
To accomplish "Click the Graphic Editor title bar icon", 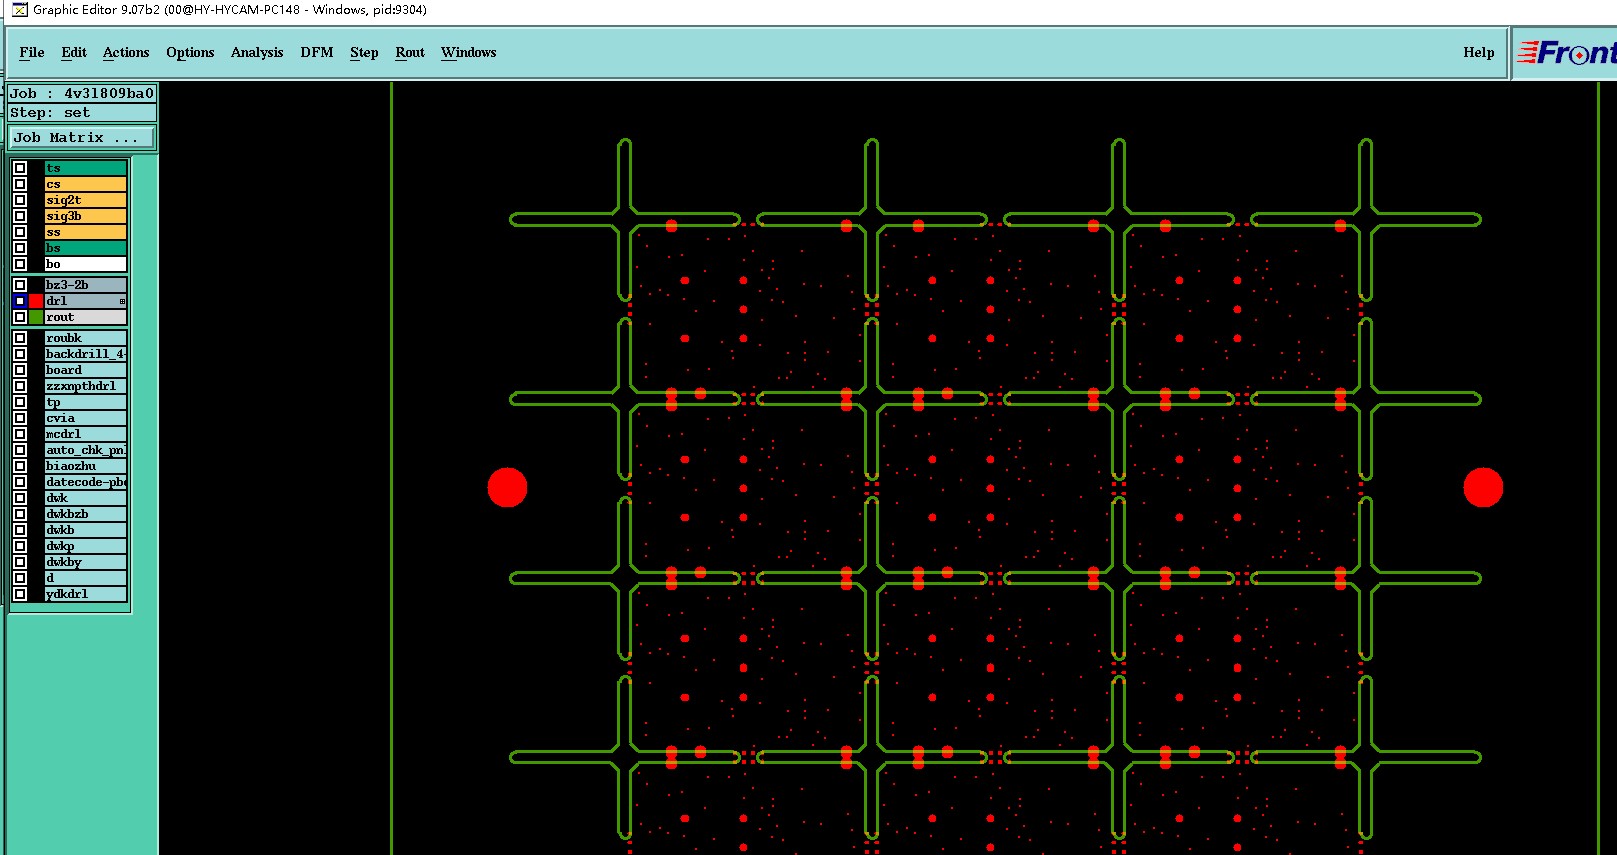I will [19, 10].
